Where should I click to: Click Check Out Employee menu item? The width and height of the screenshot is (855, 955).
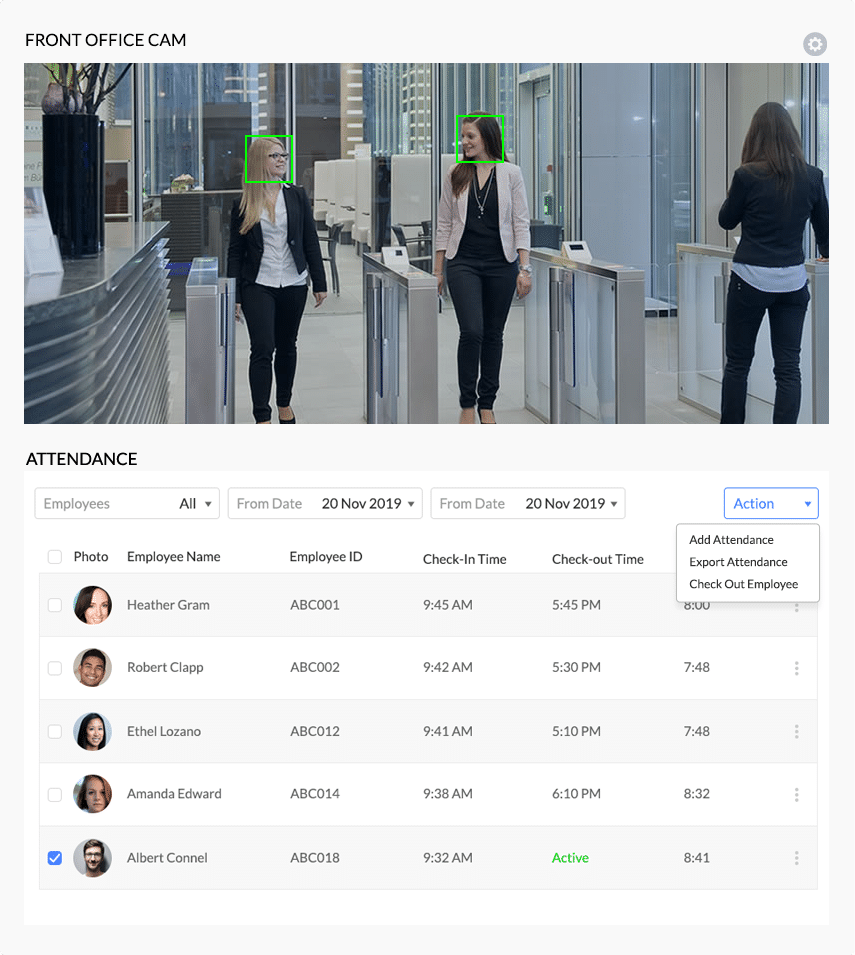click(x=743, y=584)
